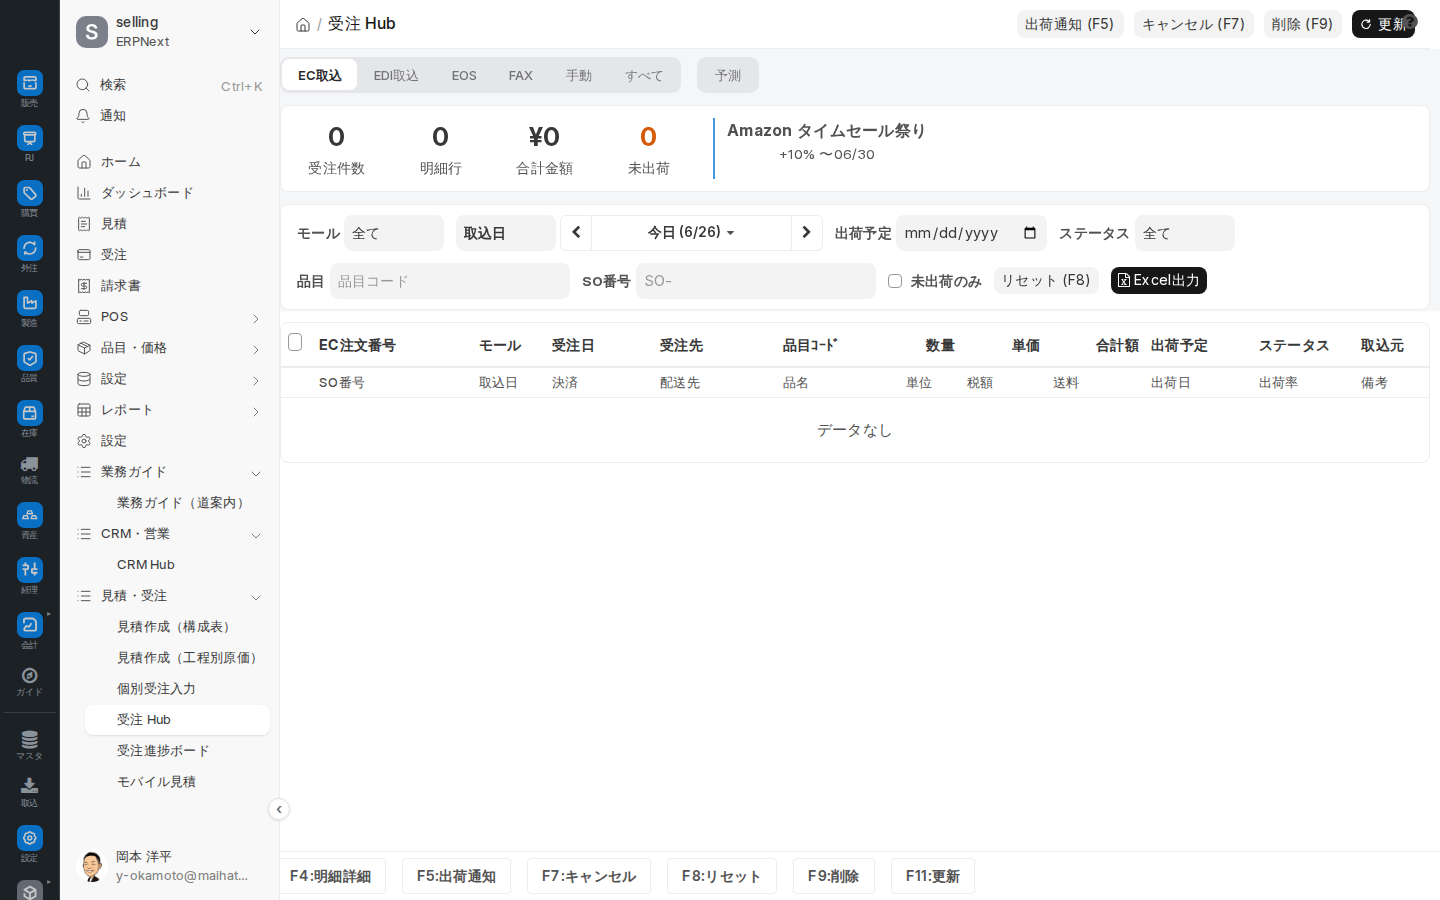The width and height of the screenshot is (1440, 900).
Task: Click the F11:更新 footer button
Action: [933, 876]
